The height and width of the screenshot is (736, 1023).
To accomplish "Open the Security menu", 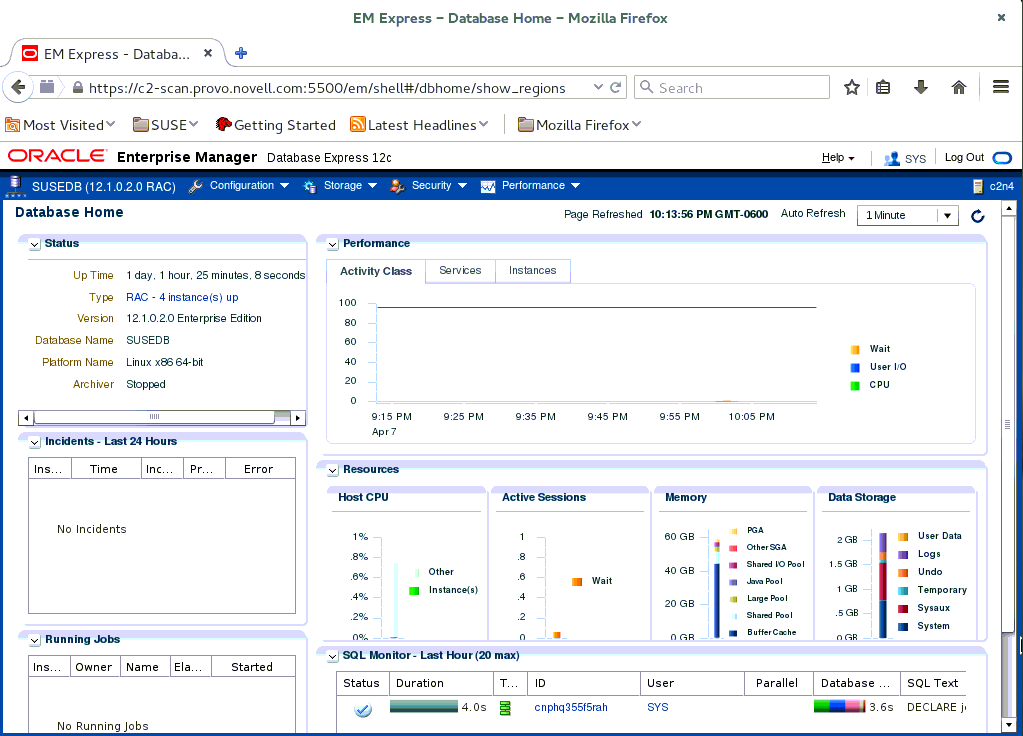I will (x=439, y=186).
